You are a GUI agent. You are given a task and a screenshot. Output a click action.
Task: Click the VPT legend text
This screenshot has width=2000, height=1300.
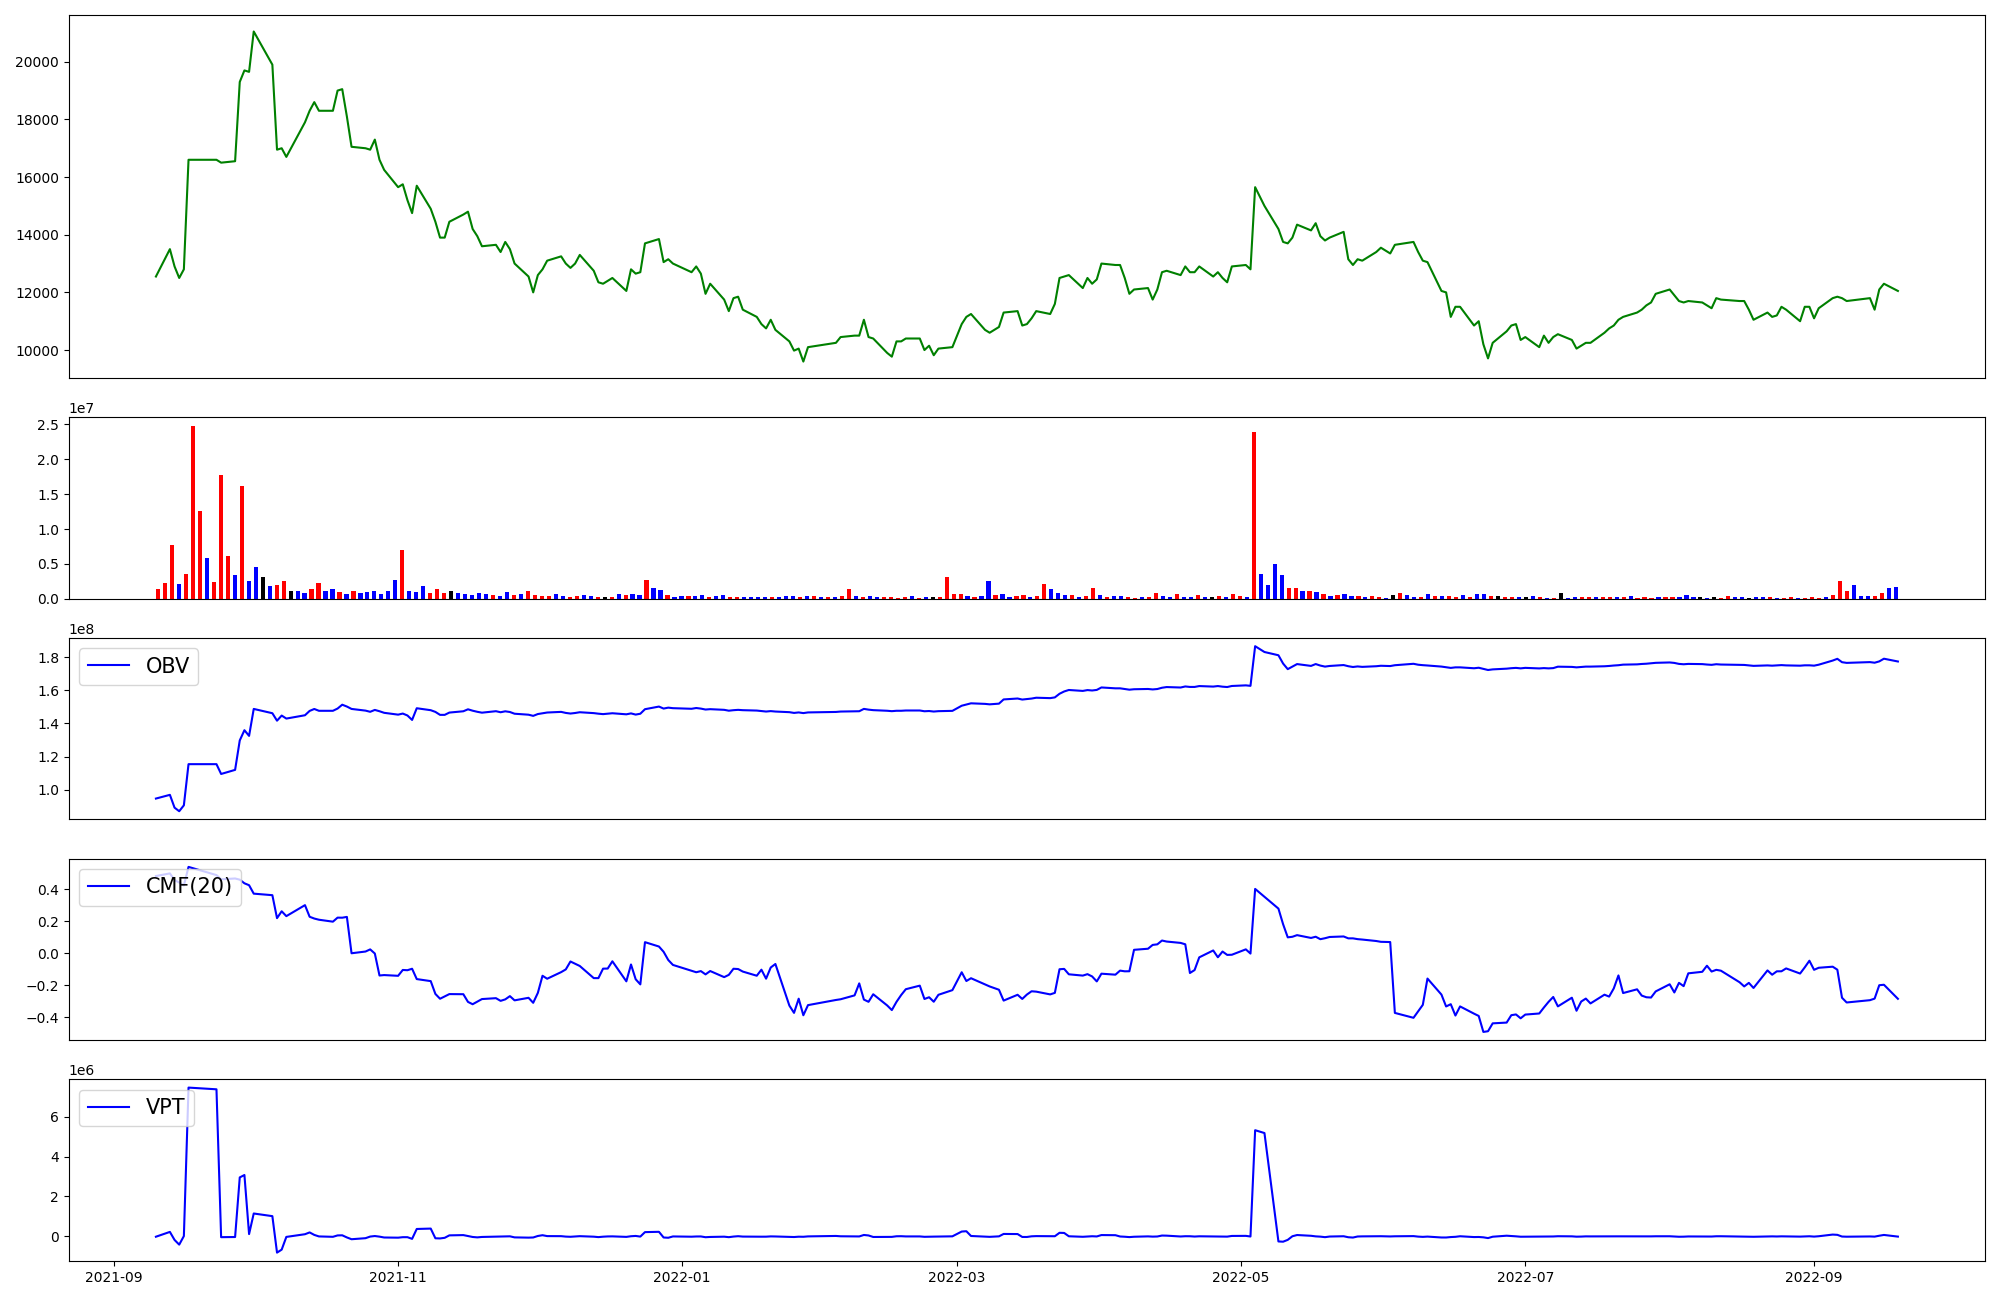coord(165,1107)
